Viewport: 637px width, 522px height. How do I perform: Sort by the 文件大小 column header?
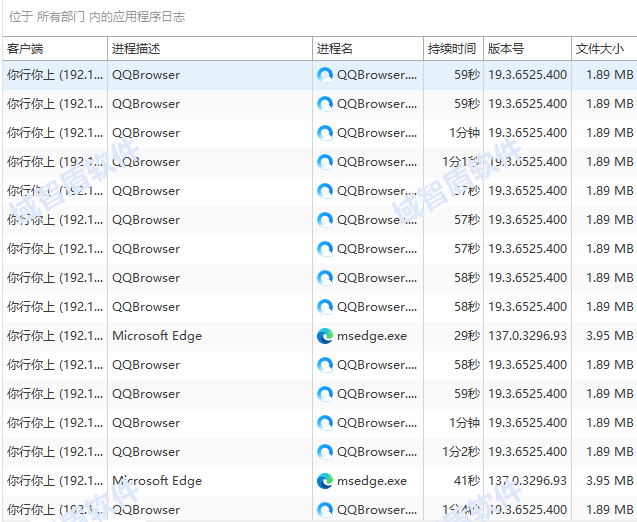point(604,49)
